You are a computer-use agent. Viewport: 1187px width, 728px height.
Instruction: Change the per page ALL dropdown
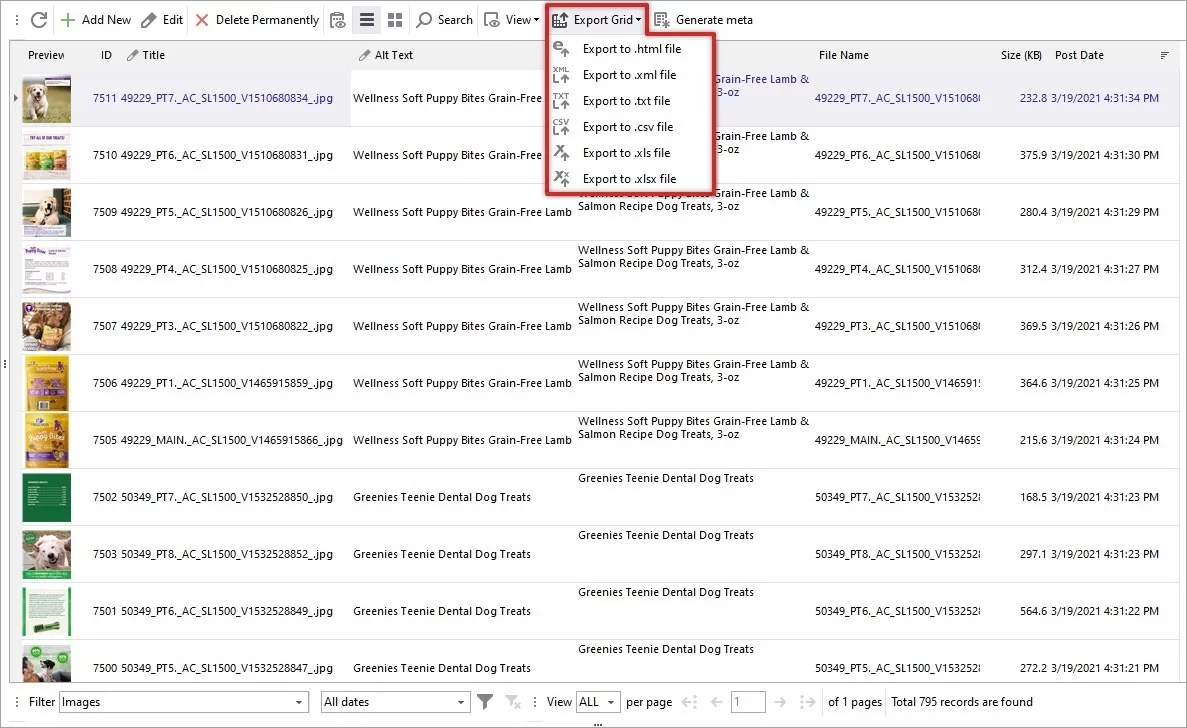coord(597,701)
